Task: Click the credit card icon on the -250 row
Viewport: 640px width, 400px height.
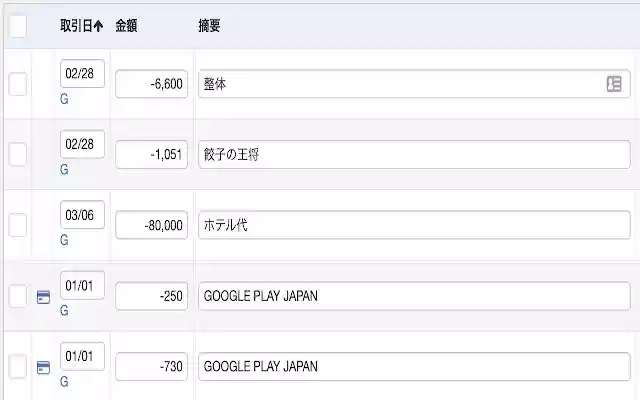Action: coord(42,297)
